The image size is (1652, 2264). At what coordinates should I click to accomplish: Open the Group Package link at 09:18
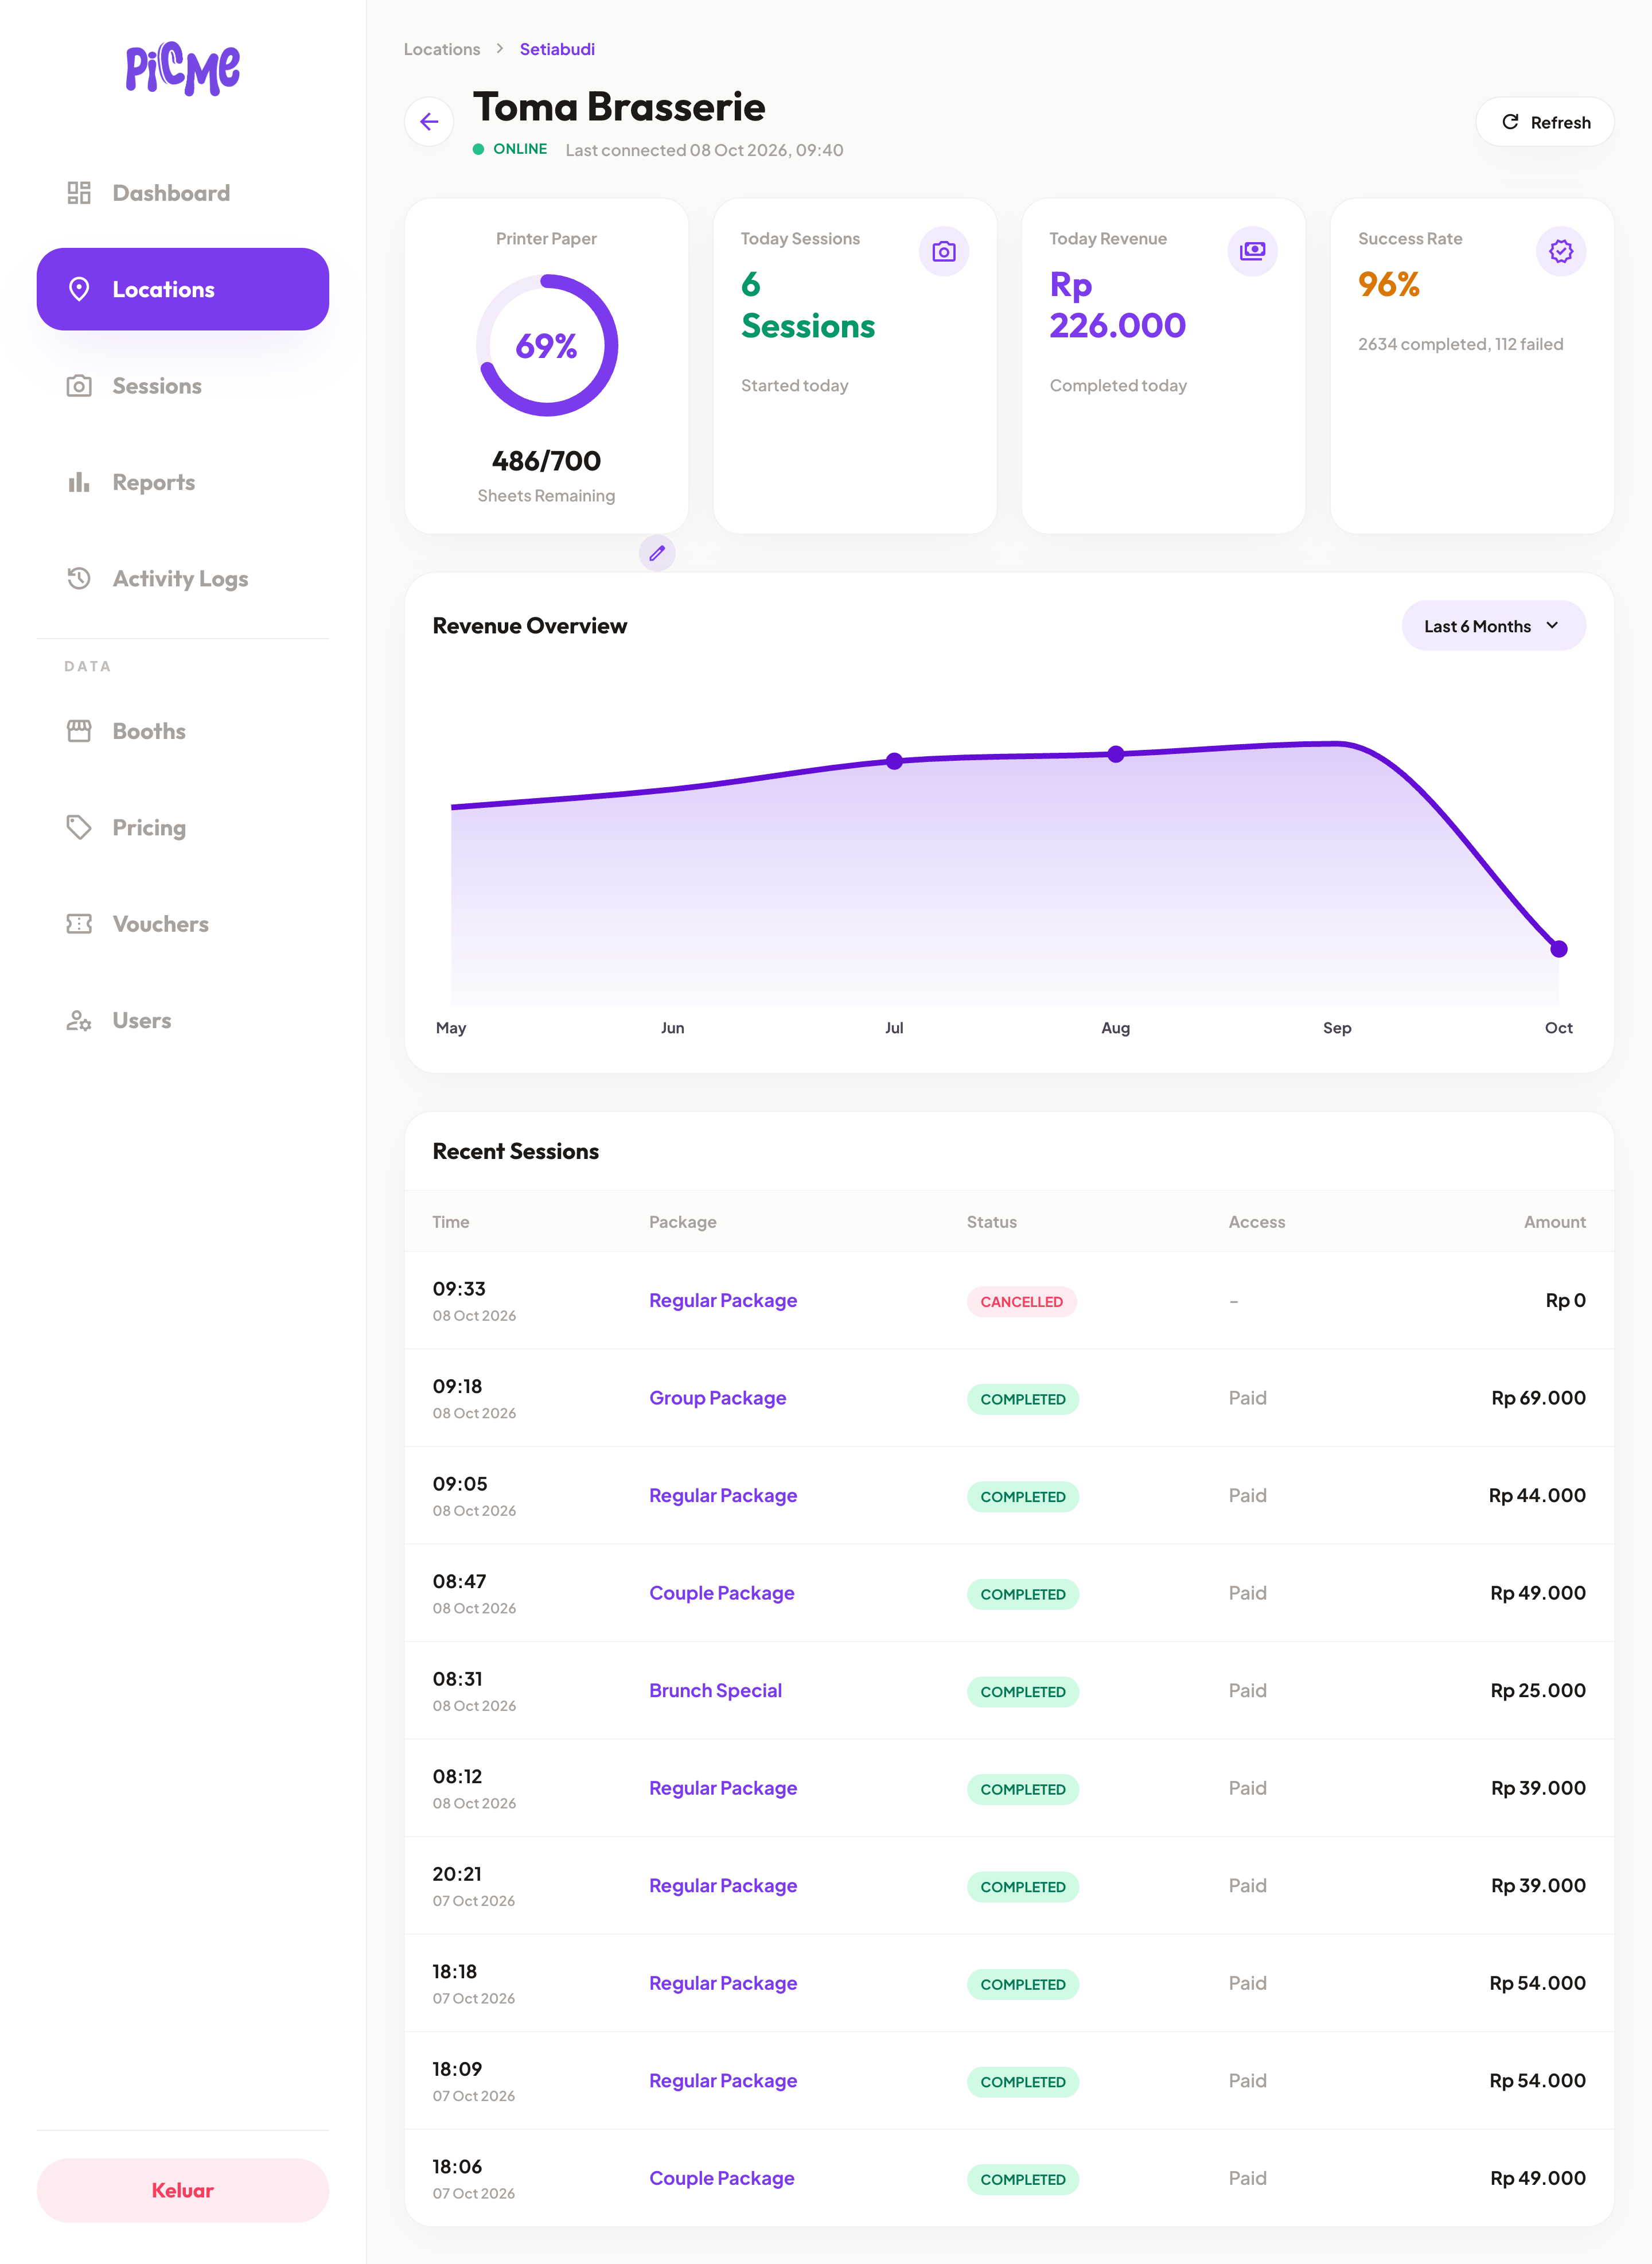717,1398
